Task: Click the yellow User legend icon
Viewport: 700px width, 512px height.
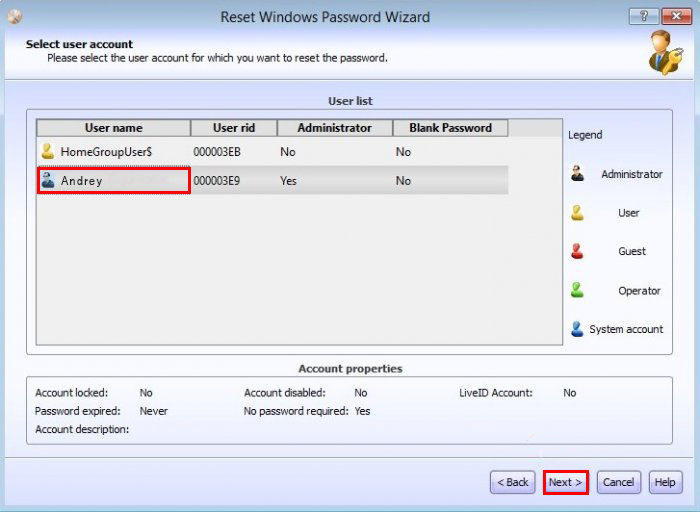Action: 577,212
